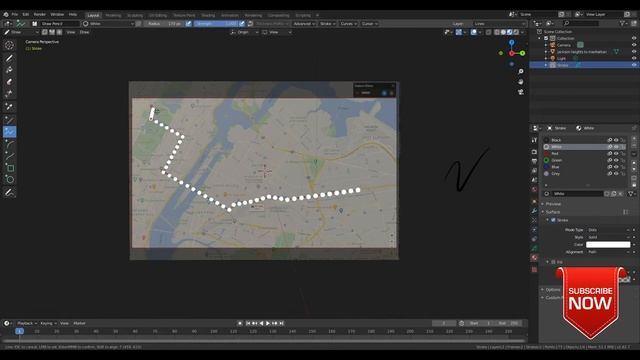640x360 pixels.
Task: Click the Blender logo menu
Action: (6, 14)
